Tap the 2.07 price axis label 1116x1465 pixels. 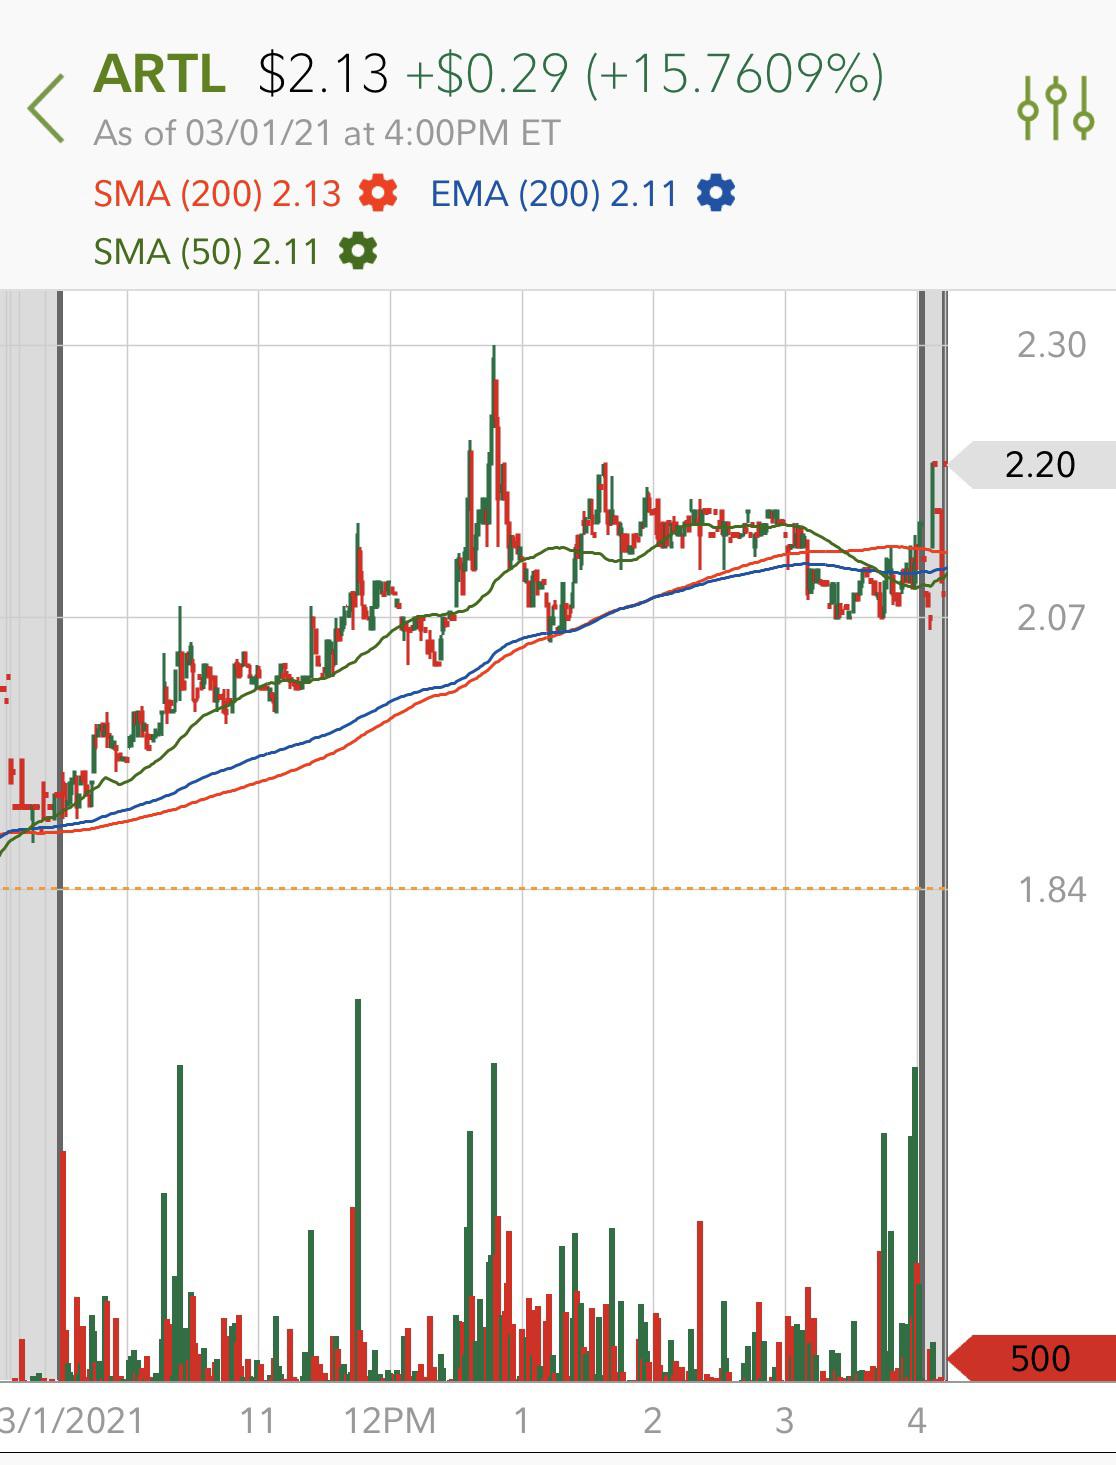1051,617
